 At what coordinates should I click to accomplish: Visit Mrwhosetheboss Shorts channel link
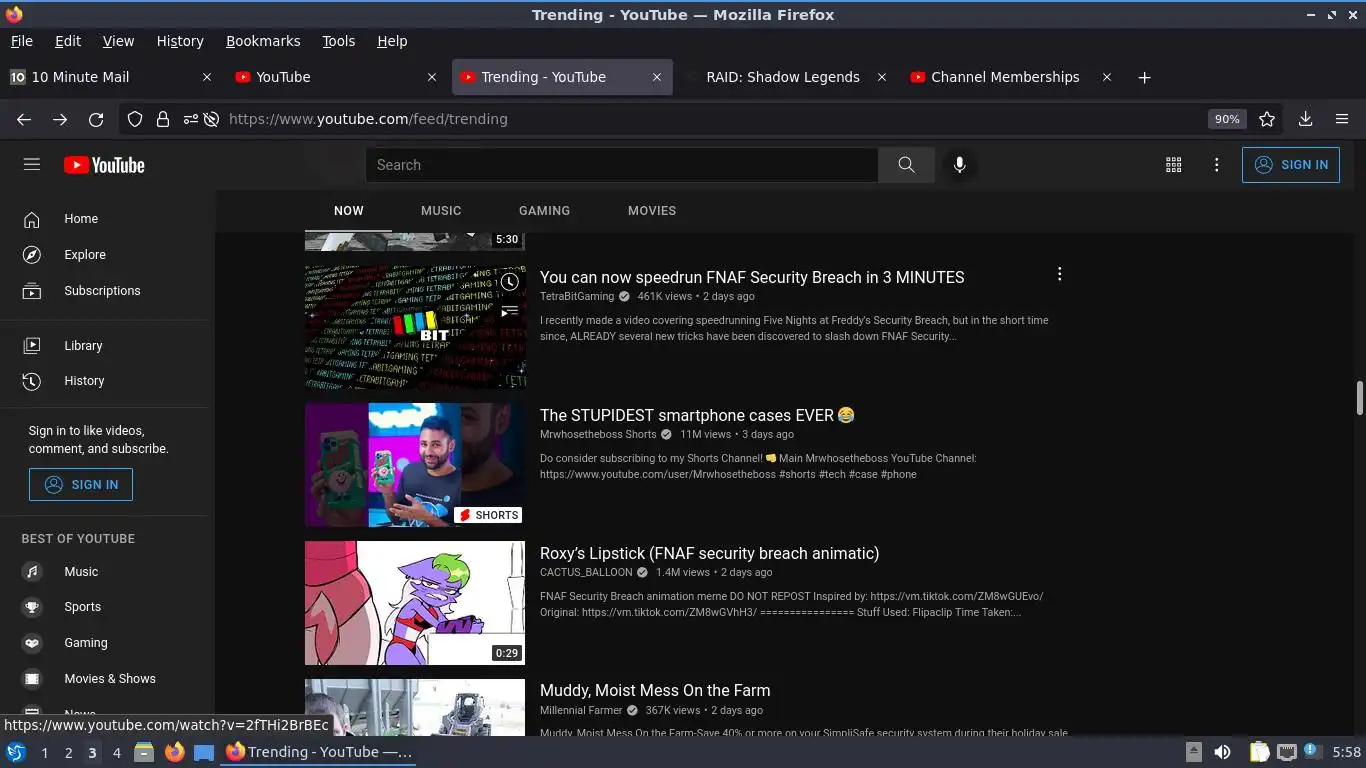[x=598, y=435]
